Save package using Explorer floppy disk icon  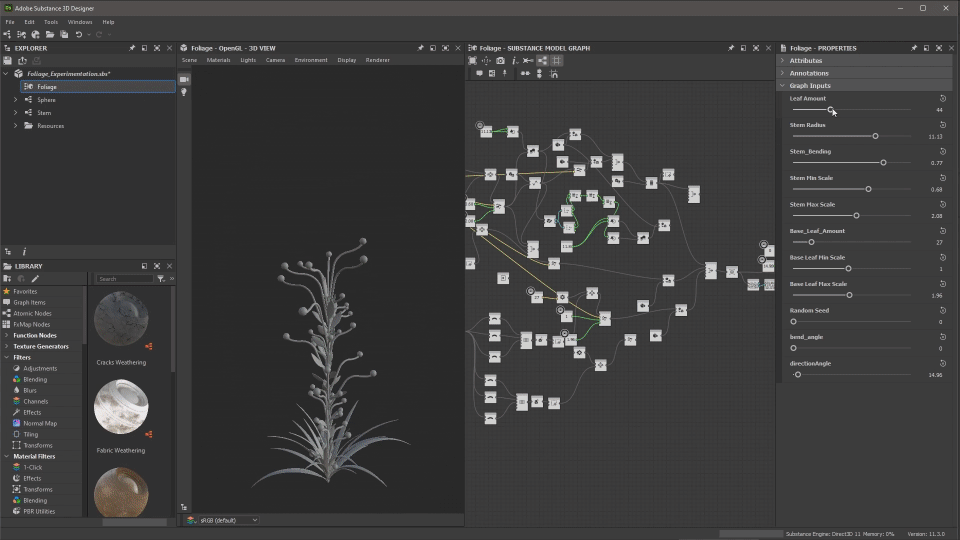click(x=7, y=61)
